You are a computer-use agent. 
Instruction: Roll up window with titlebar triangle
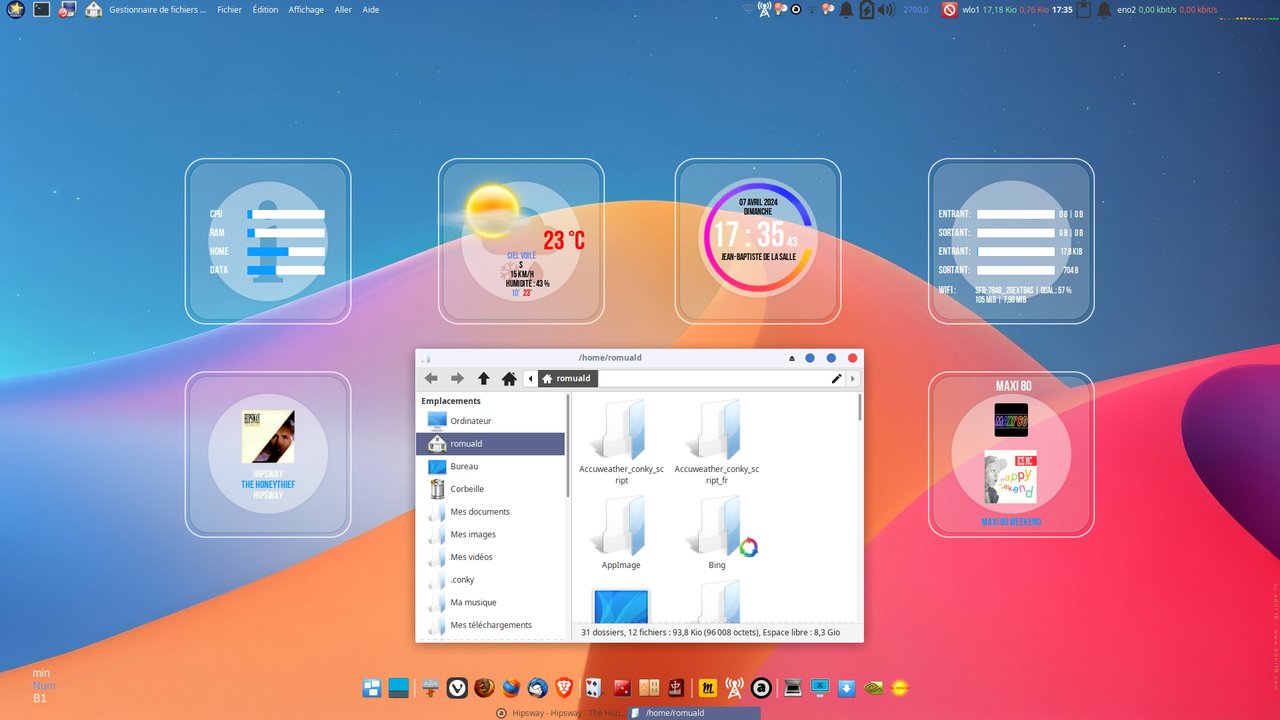(x=792, y=358)
